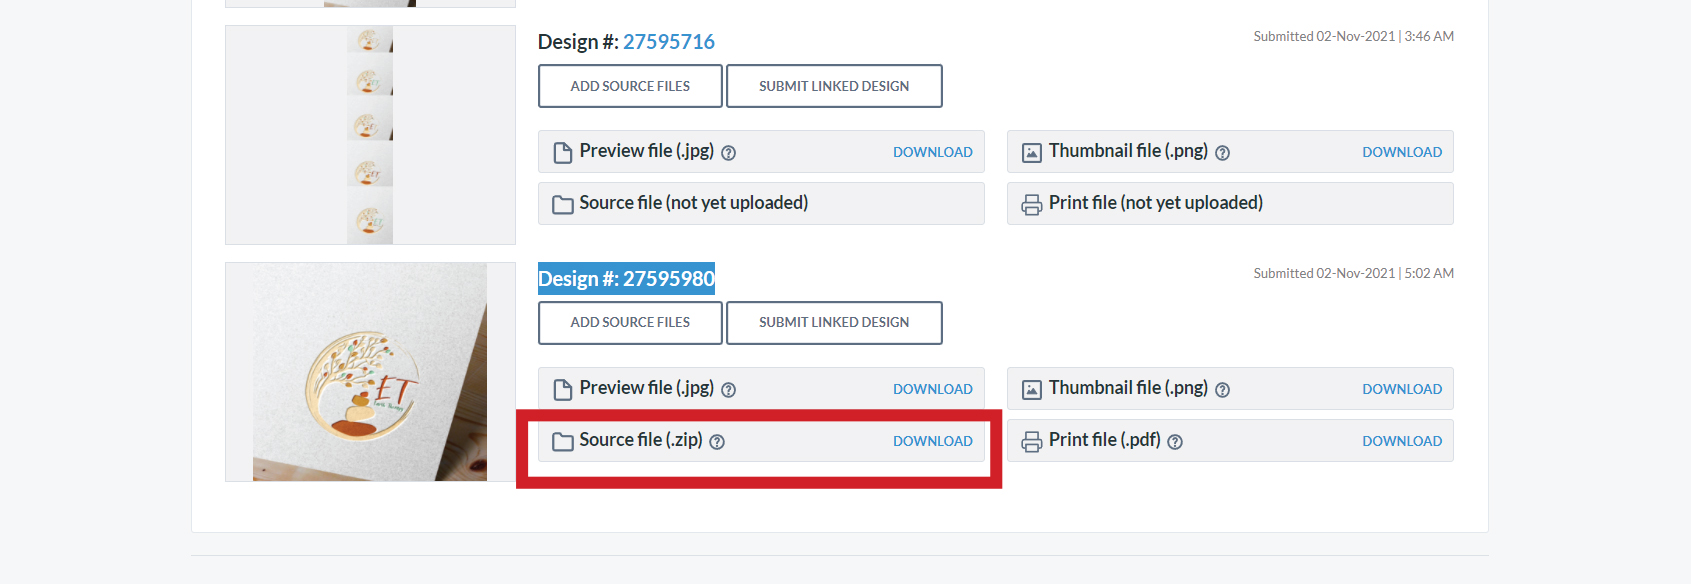This screenshot has height=584, width=1691.
Task: Open design number 27595716 link
Action: tap(668, 42)
